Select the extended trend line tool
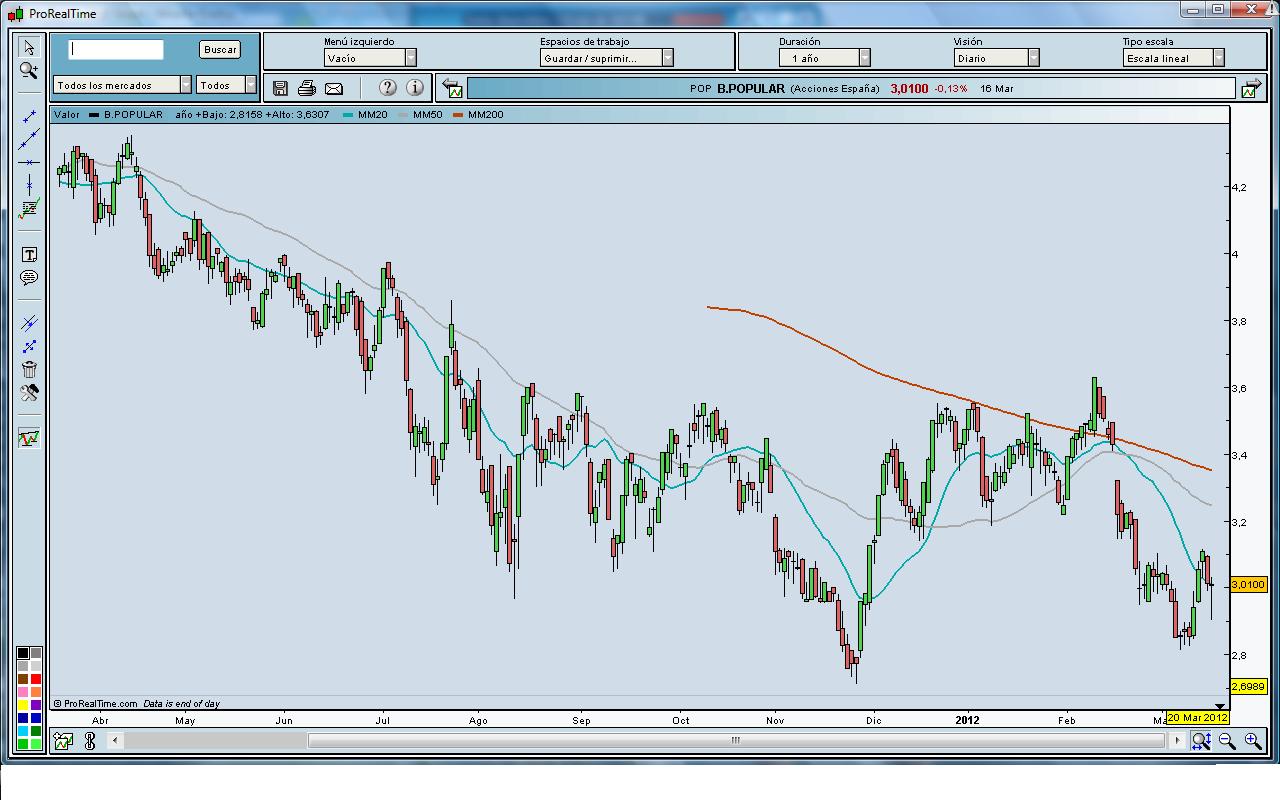 tap(29, 139)
